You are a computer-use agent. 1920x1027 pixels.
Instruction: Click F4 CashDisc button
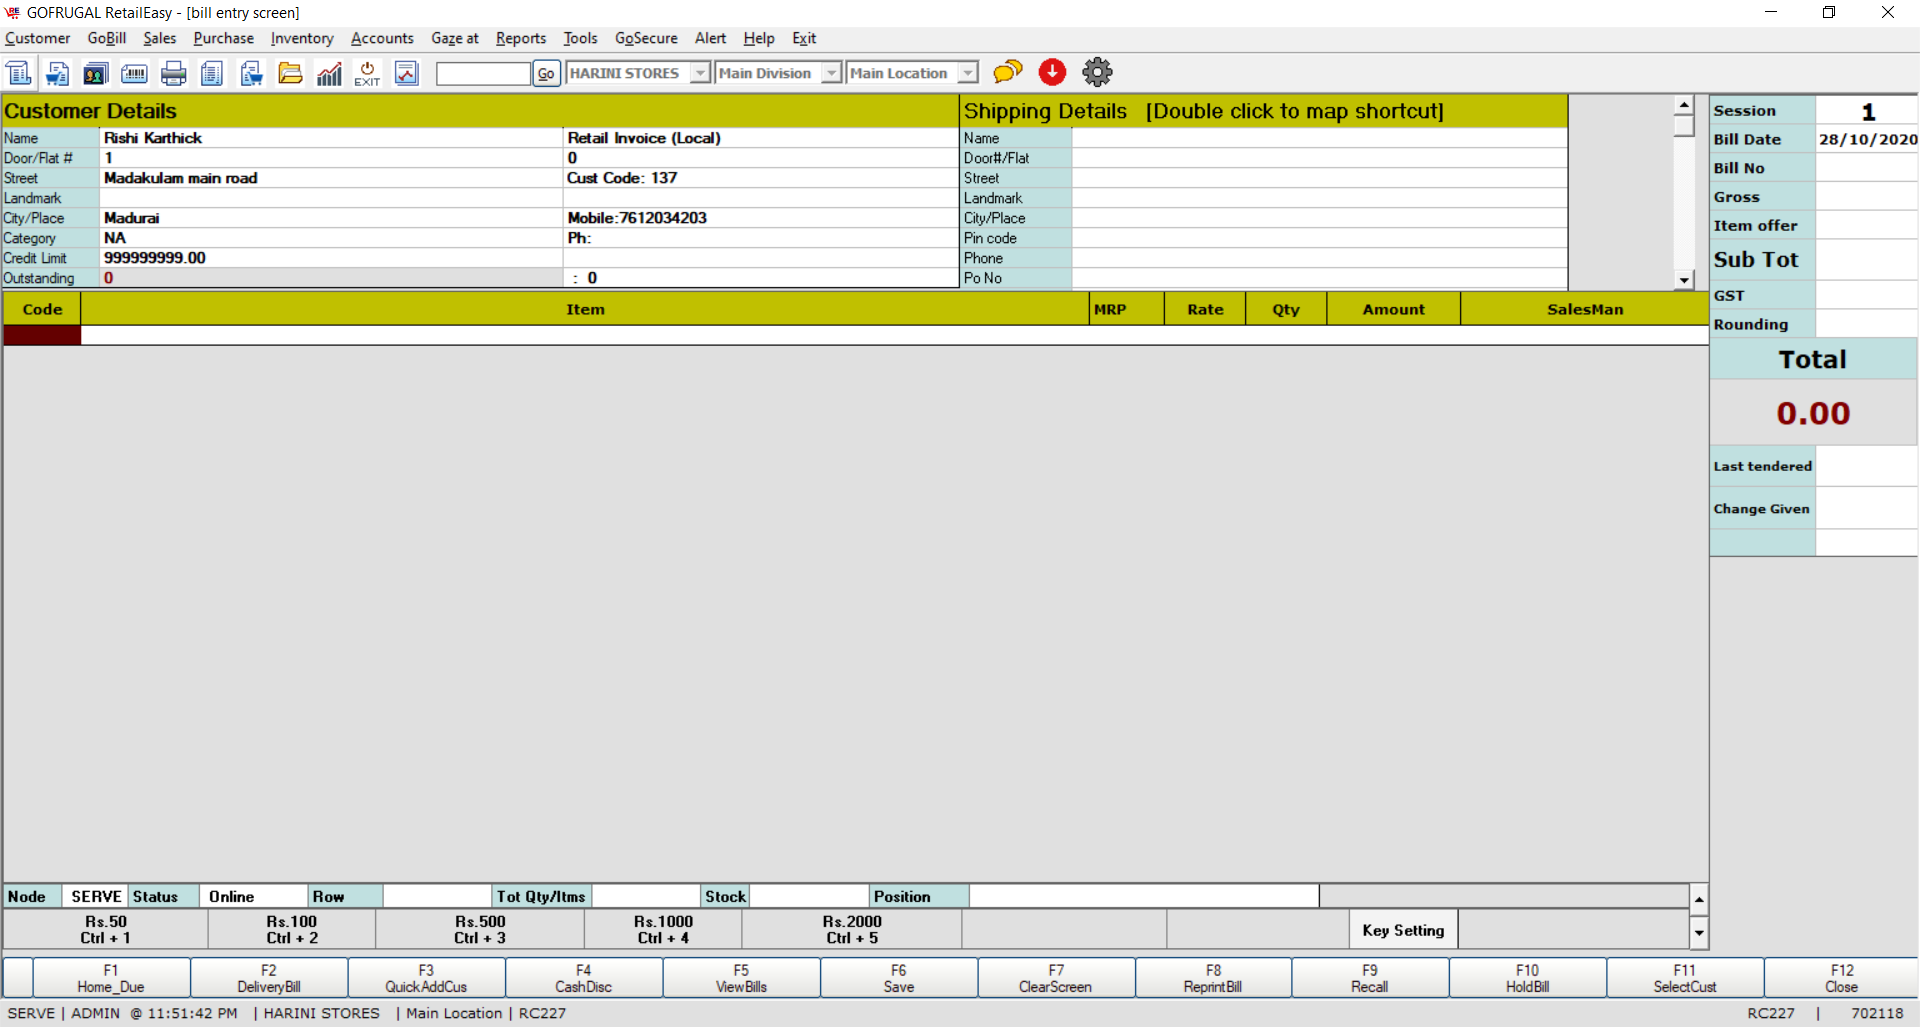[584, 978]
